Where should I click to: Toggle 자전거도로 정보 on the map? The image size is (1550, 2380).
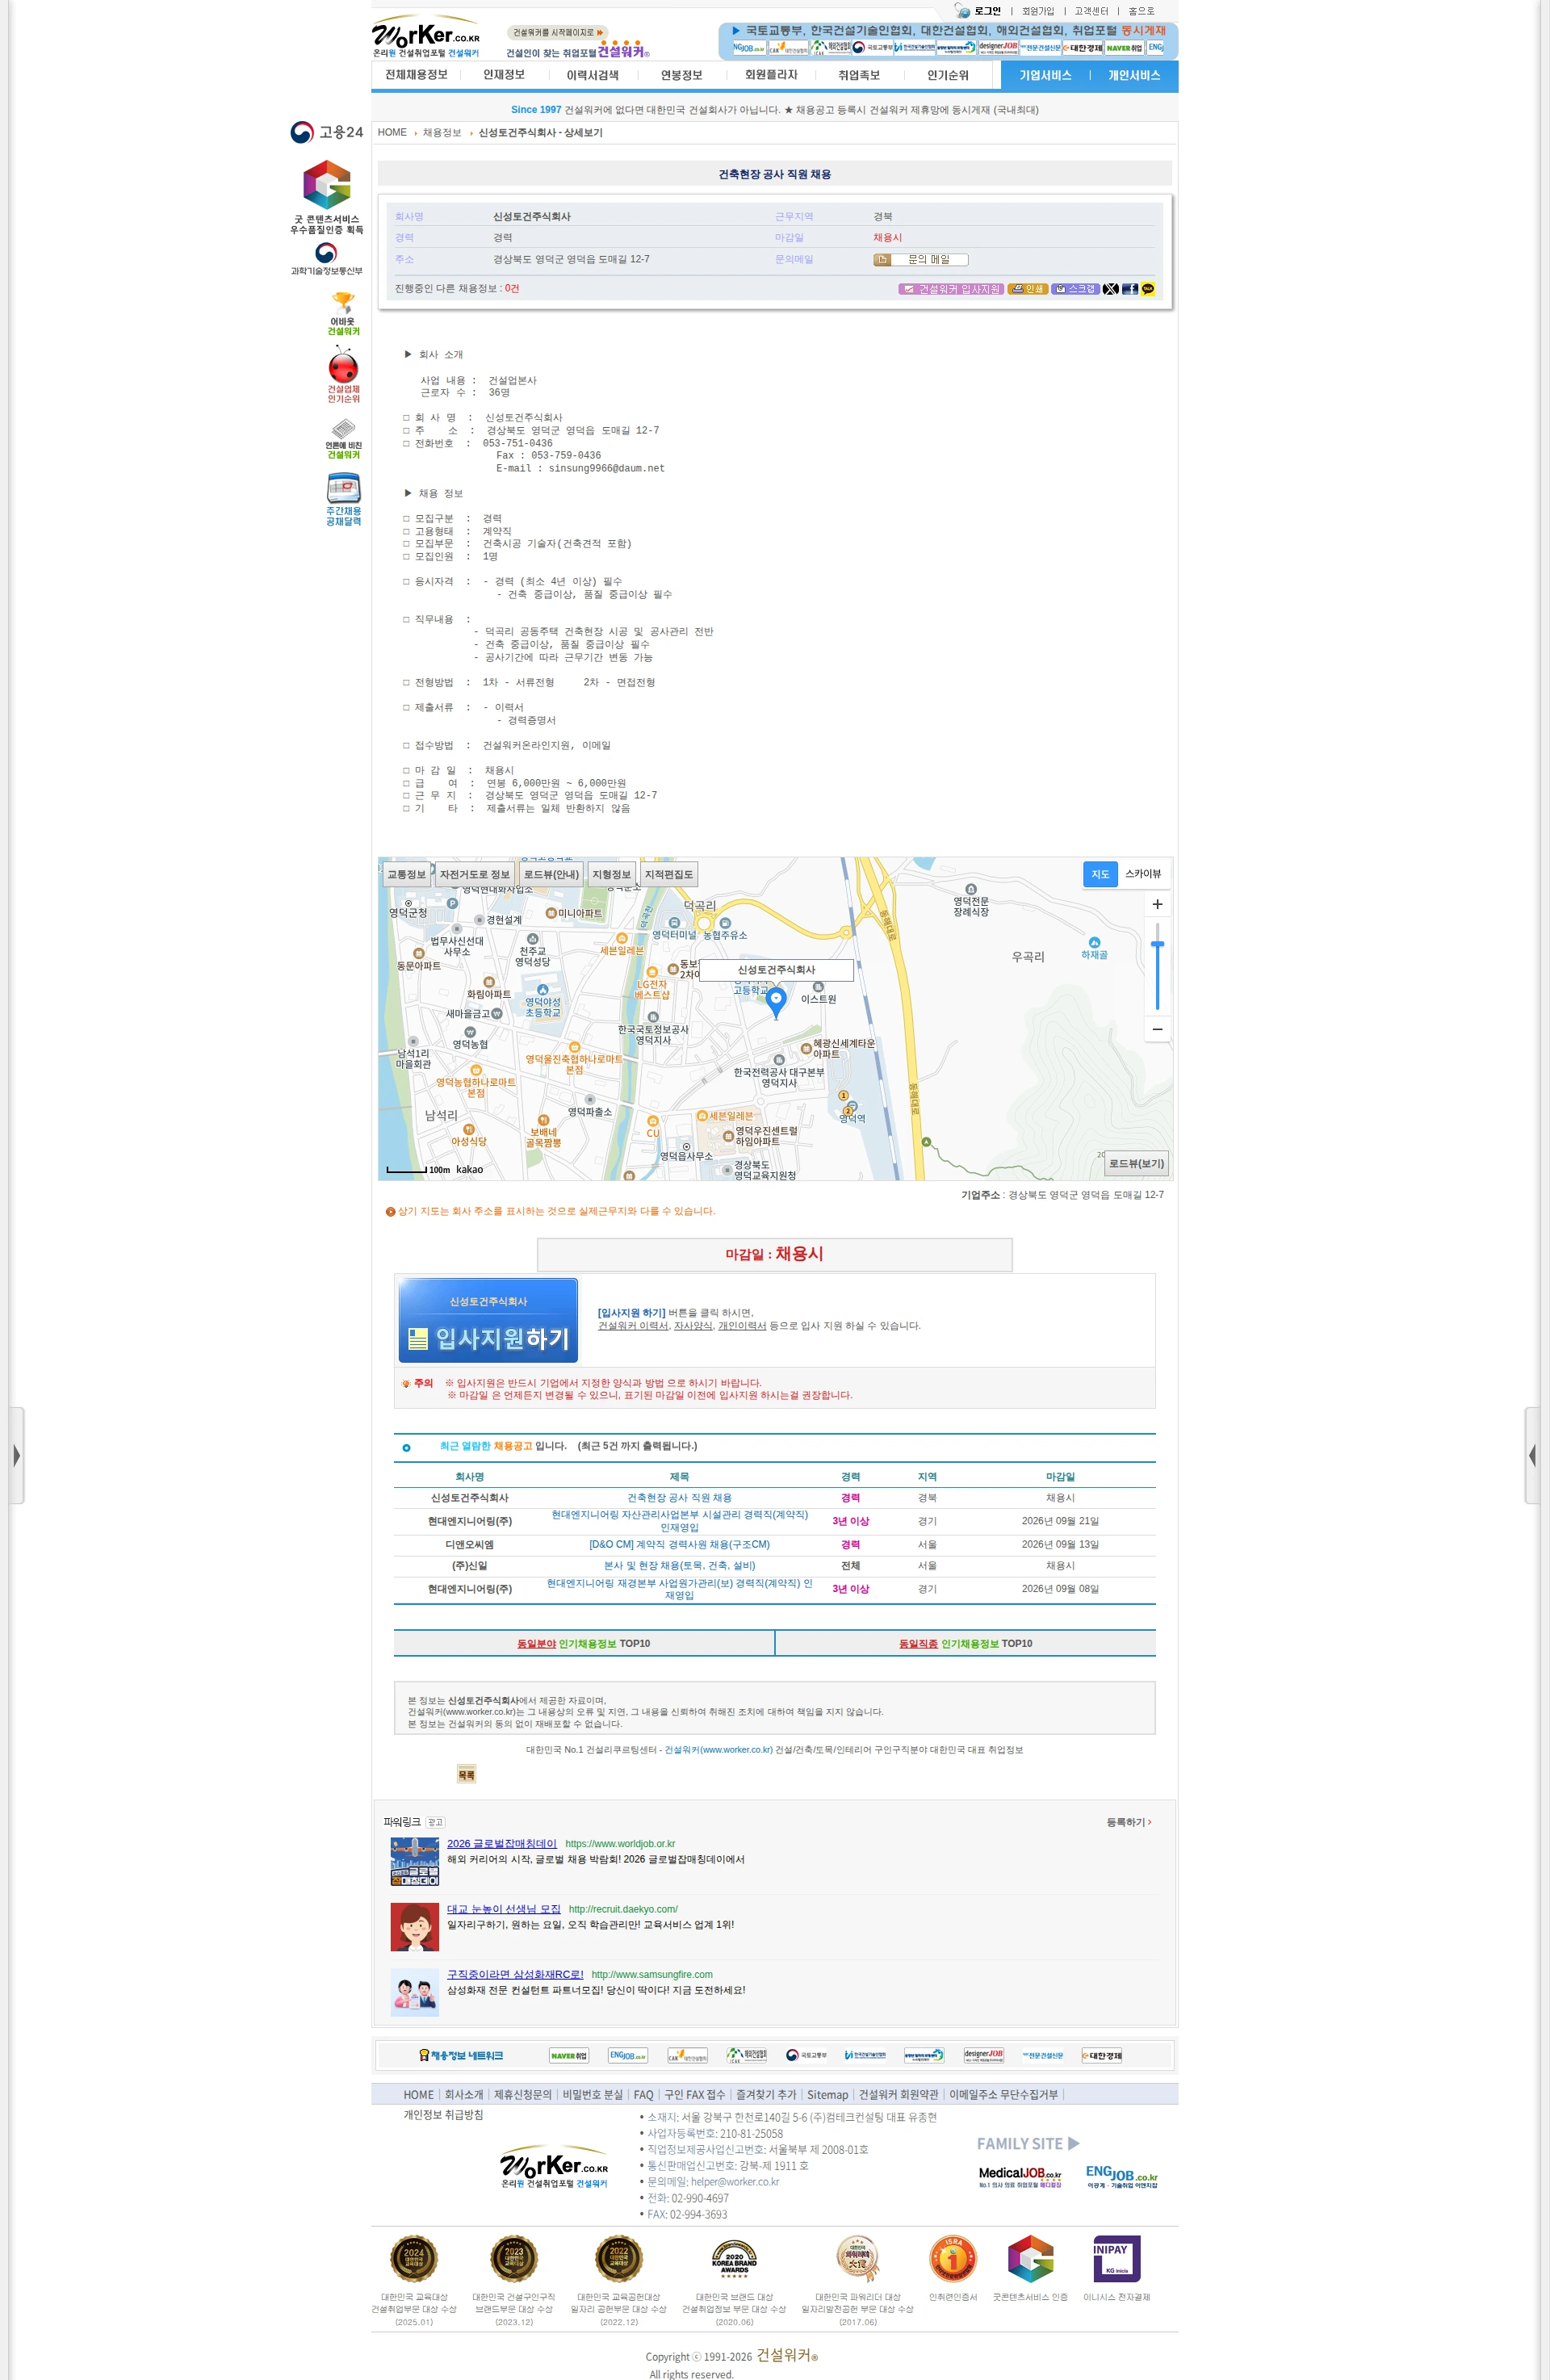pos(475,874)
